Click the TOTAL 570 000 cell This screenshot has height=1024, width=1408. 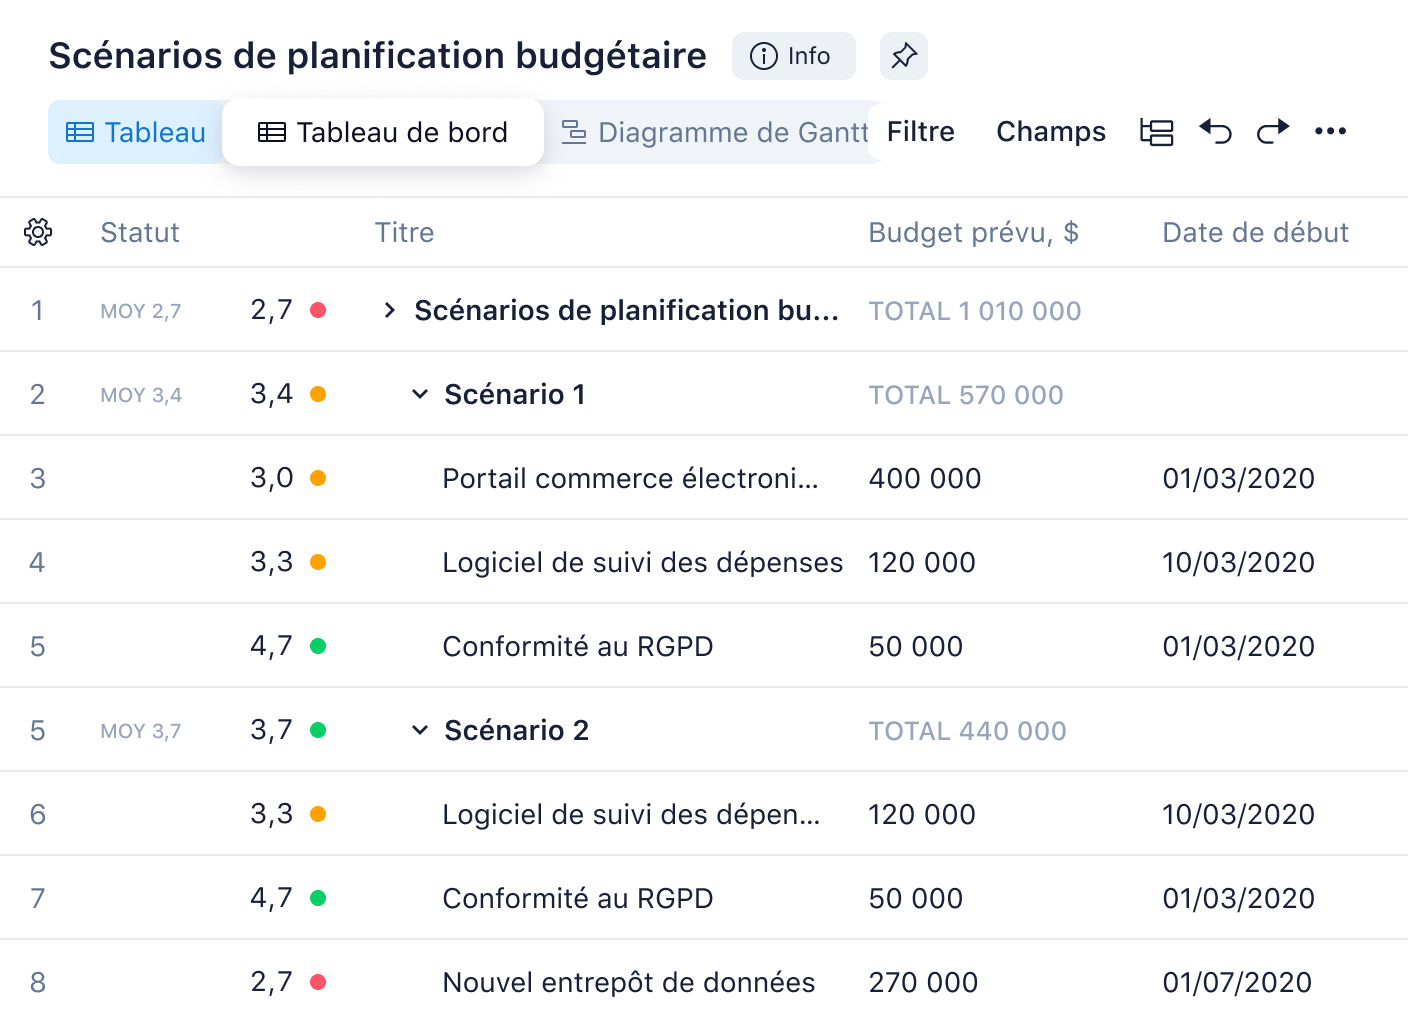[x=965, y=395]
